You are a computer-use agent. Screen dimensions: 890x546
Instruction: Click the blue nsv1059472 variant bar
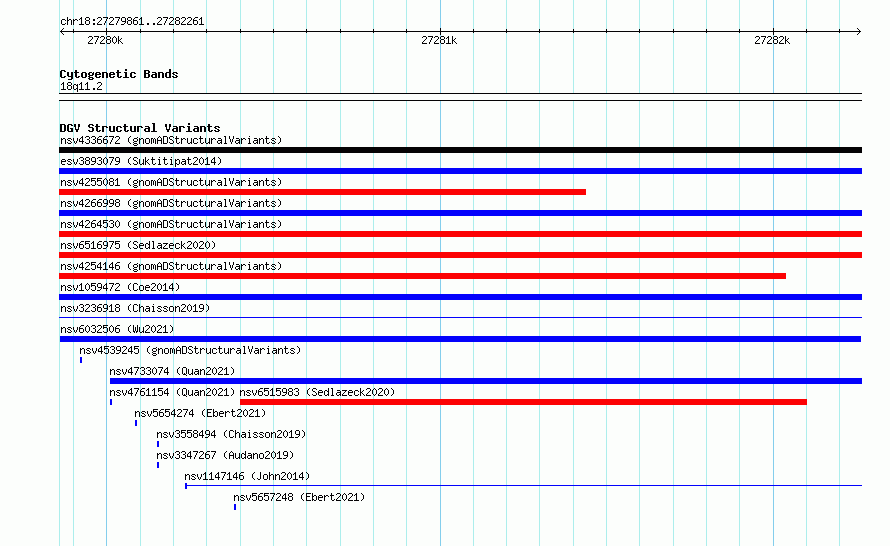(460, 297)
